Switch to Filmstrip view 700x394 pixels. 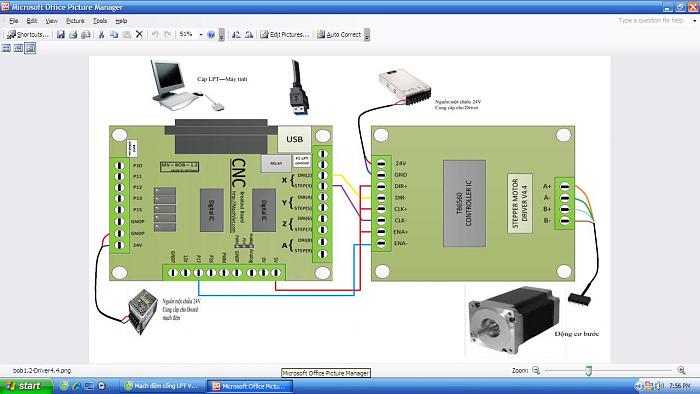tap(18, 48)
